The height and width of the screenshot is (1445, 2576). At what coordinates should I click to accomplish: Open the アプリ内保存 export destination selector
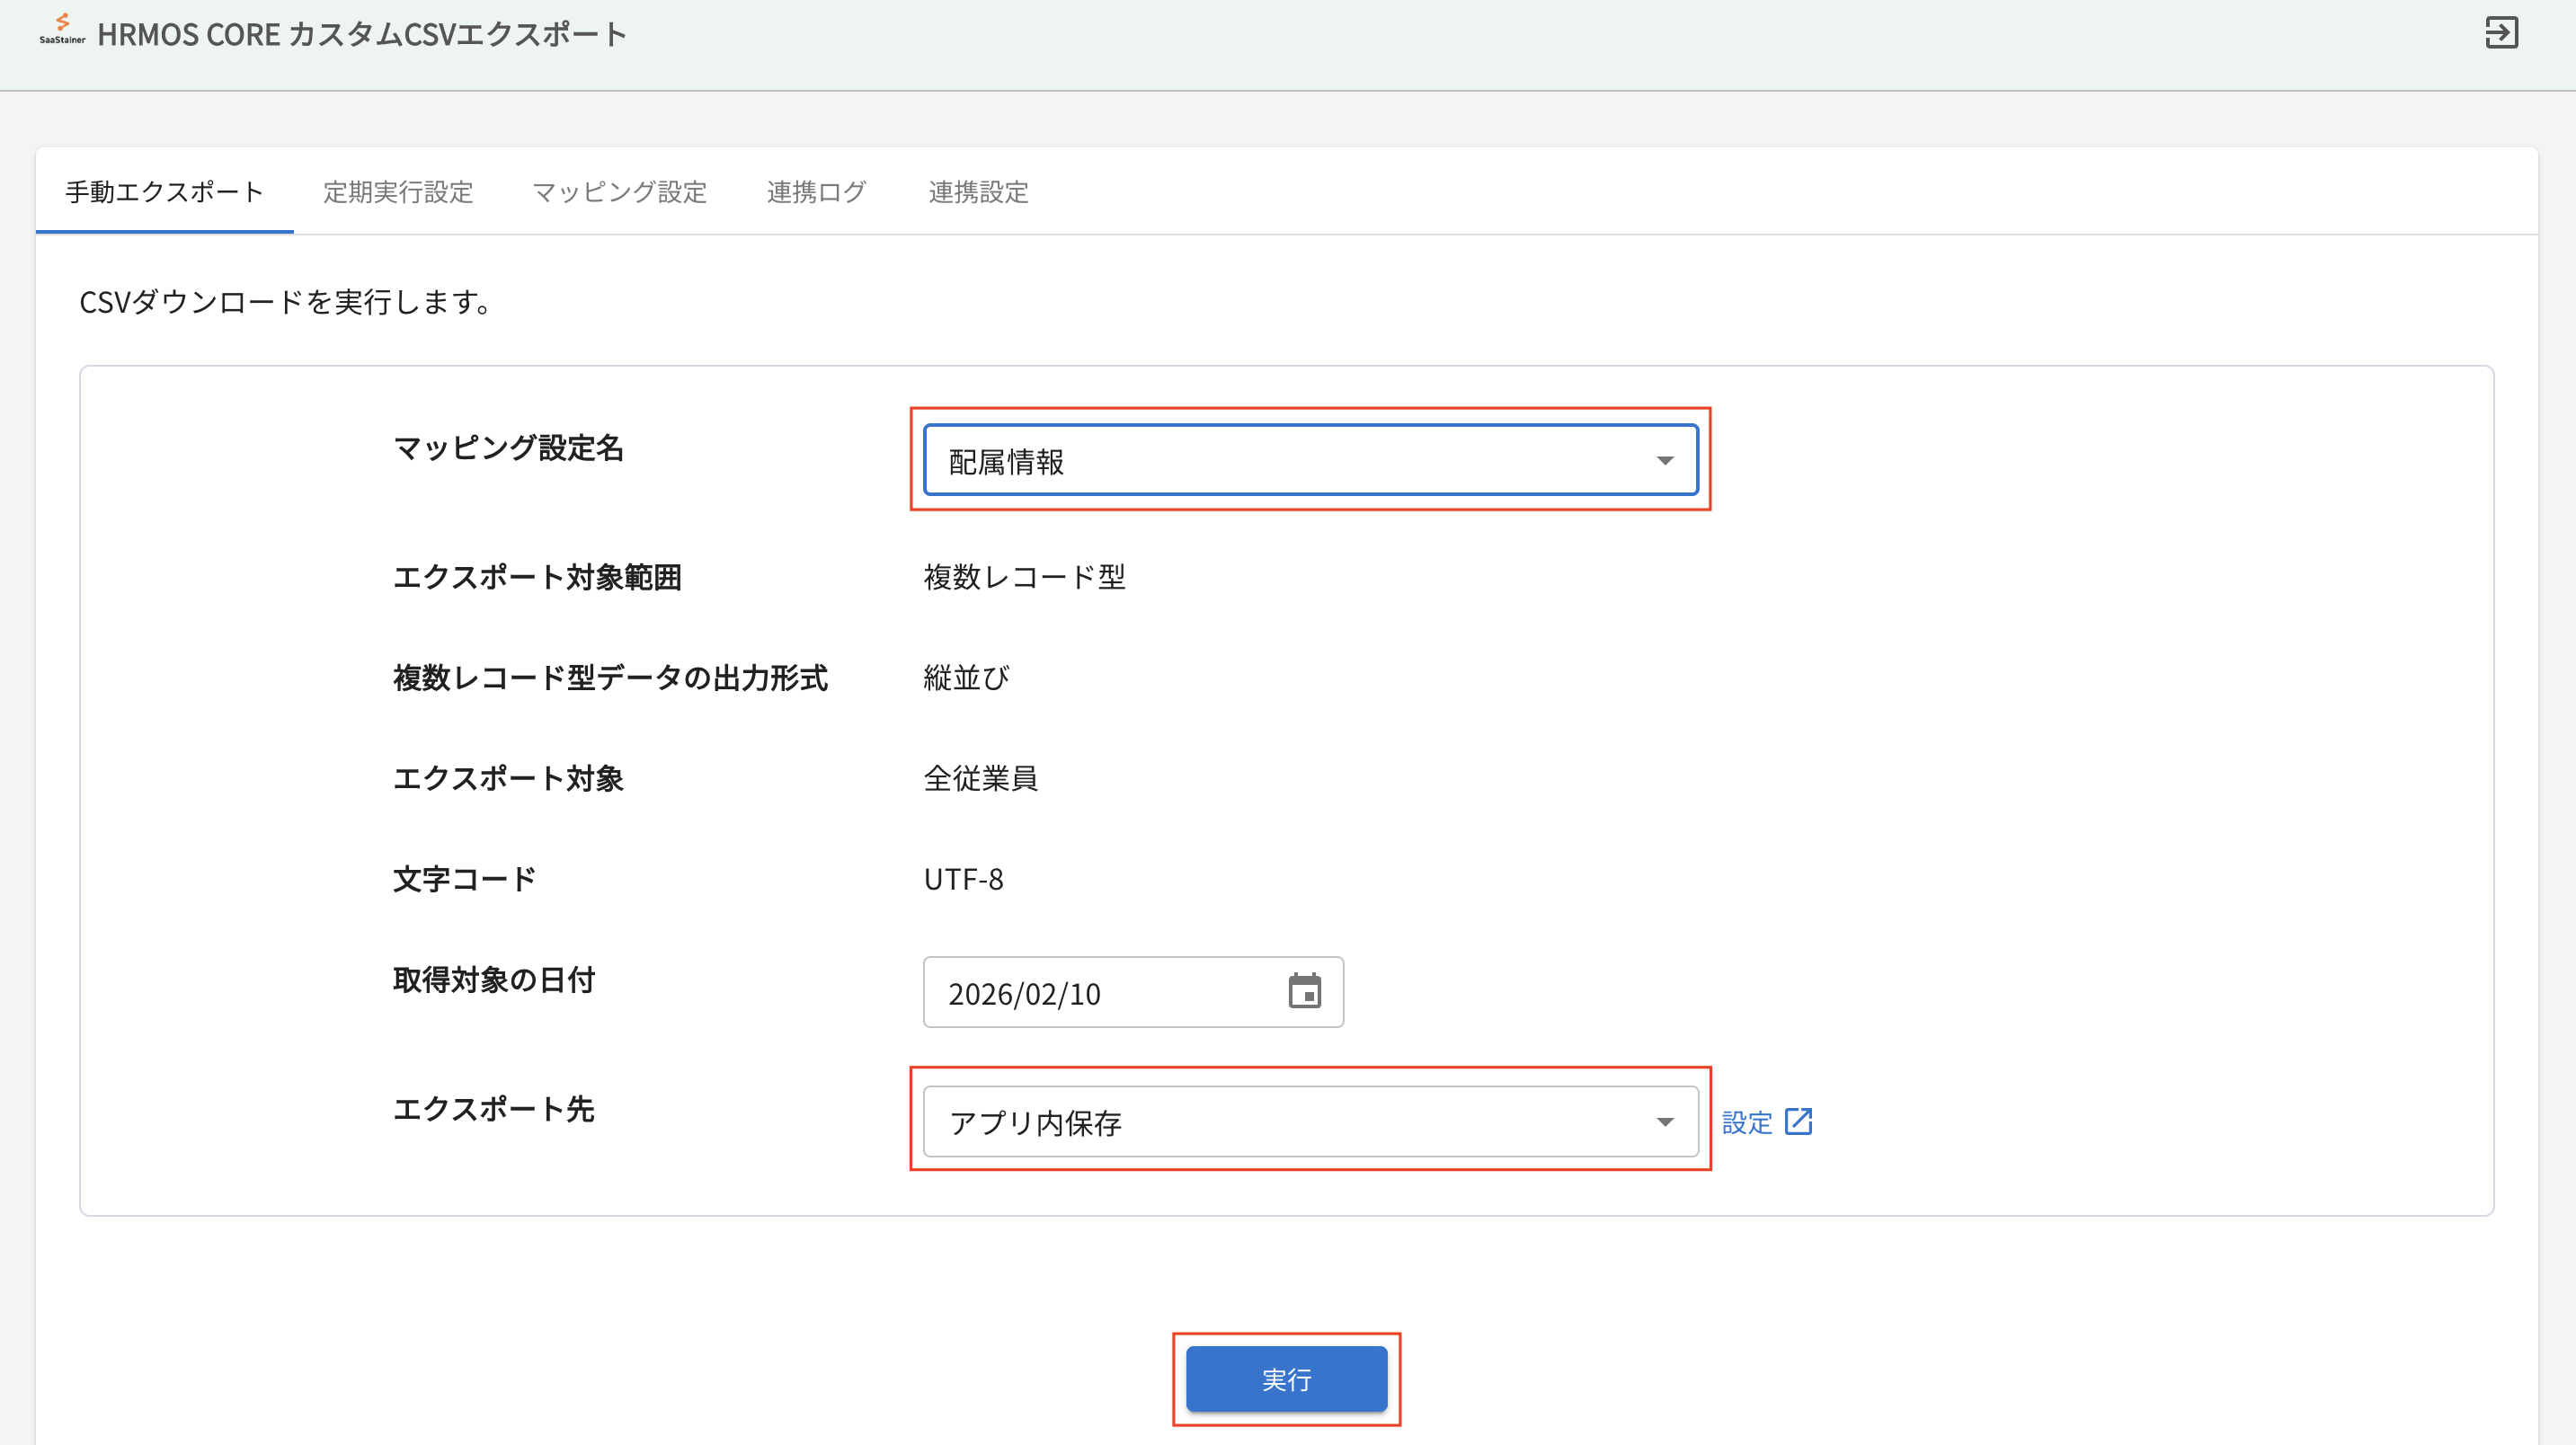tap(1290, 1122)
